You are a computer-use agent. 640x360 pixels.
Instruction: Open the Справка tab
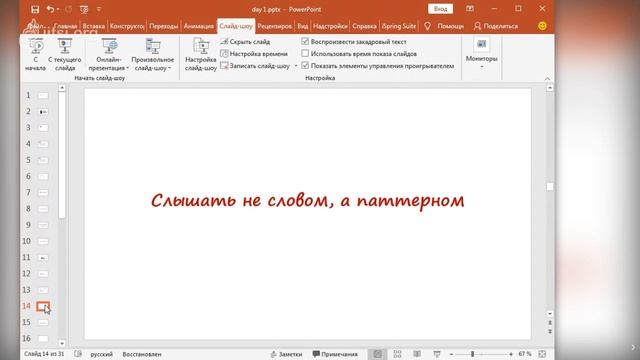(x=364, y=26)
